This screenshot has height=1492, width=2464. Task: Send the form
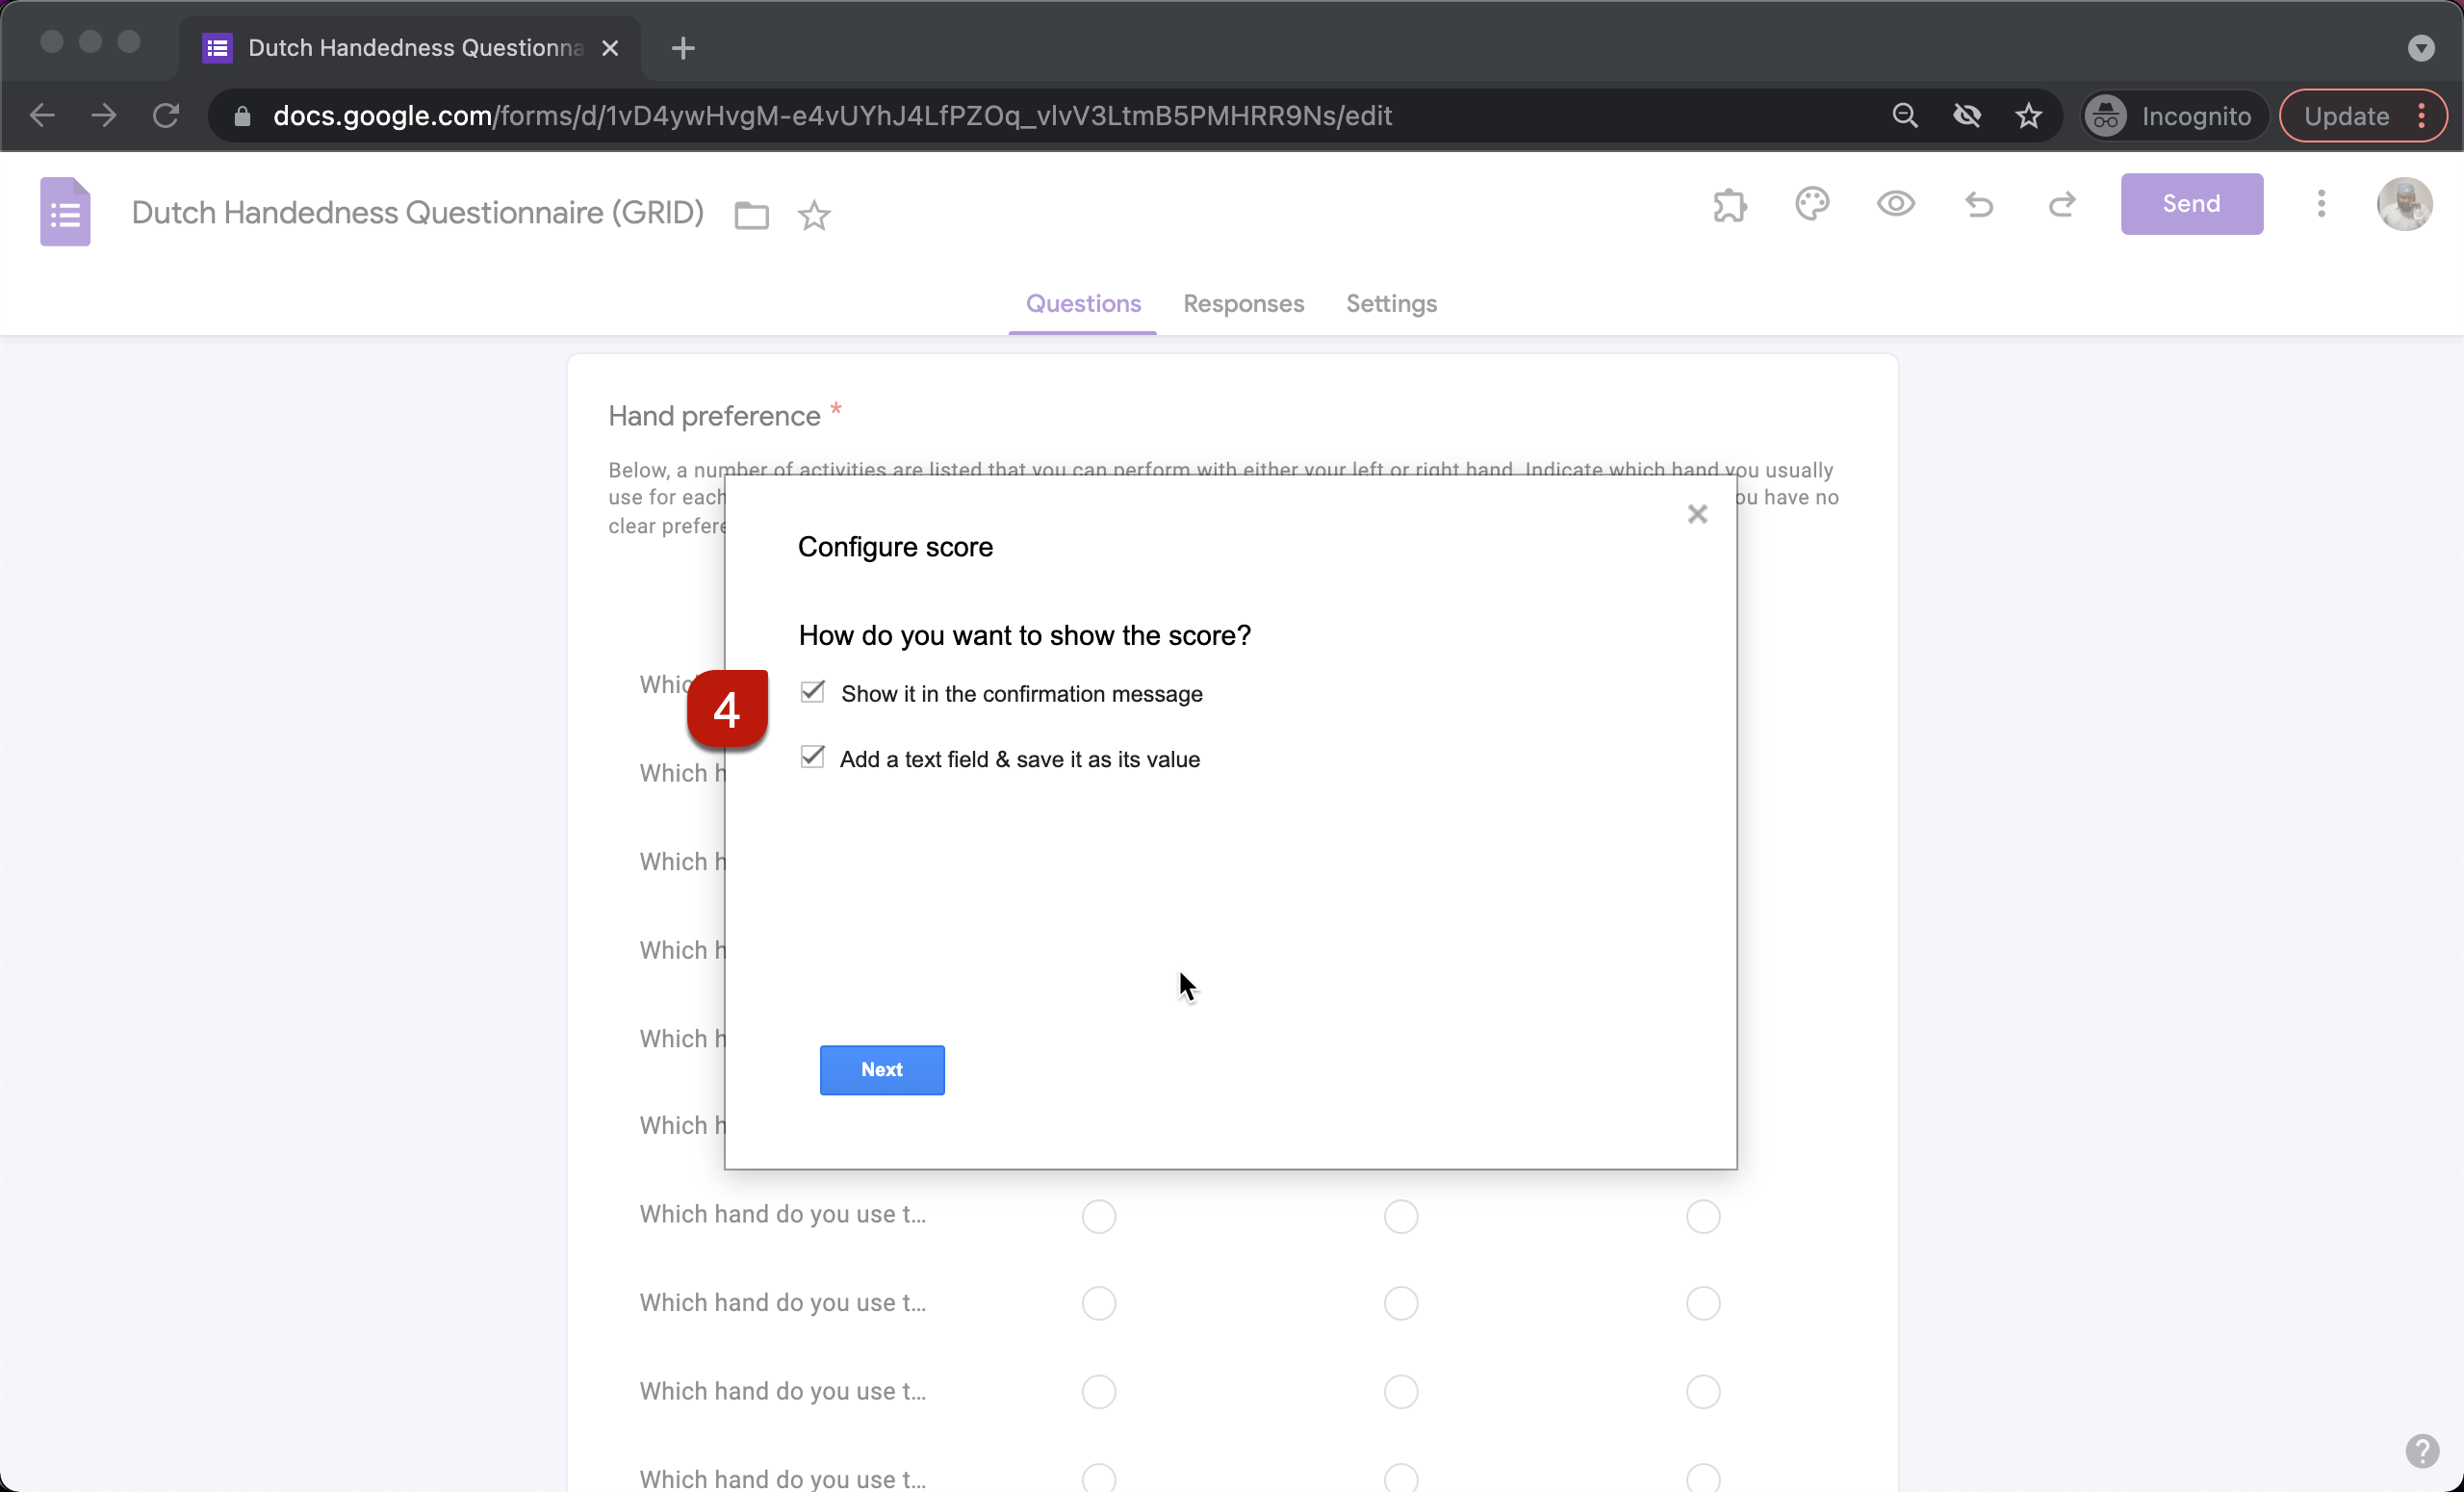point(2190,204)
